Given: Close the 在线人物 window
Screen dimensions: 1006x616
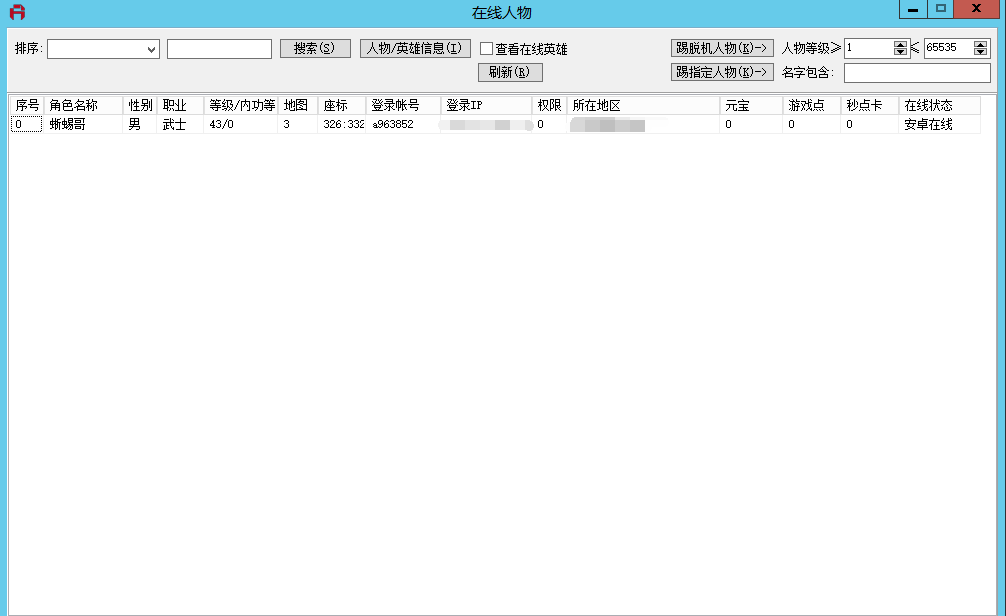Looking at the screenshot, I should click(x=976, y=10).
